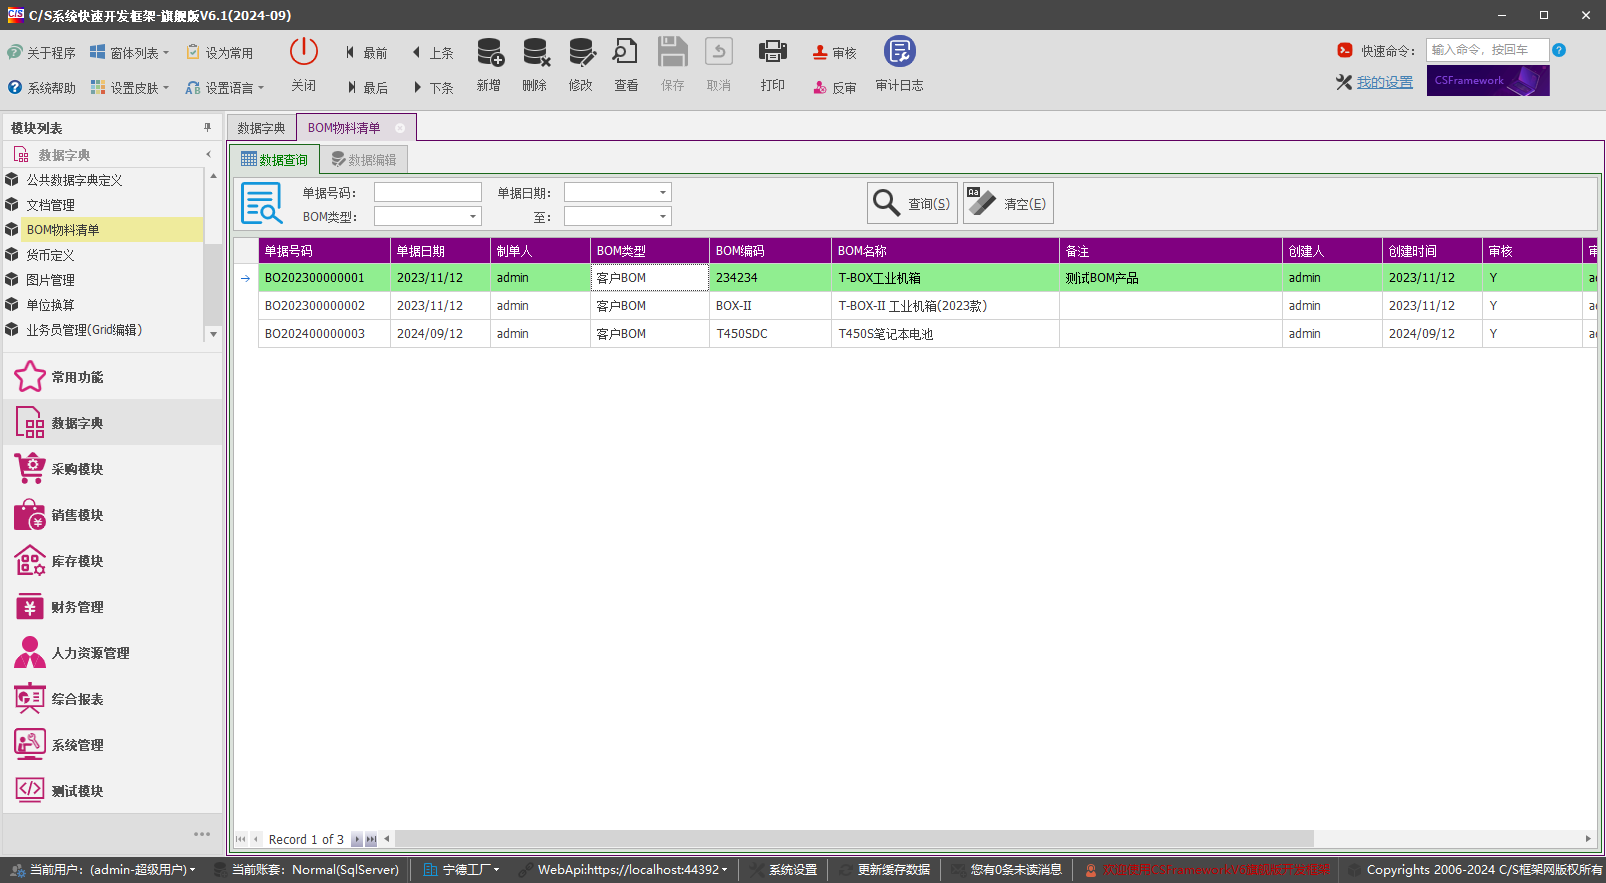The width and height of the screenshot is (1606, 883).
Task: Click the unread messages status item
Action: tap(1007, 870)
